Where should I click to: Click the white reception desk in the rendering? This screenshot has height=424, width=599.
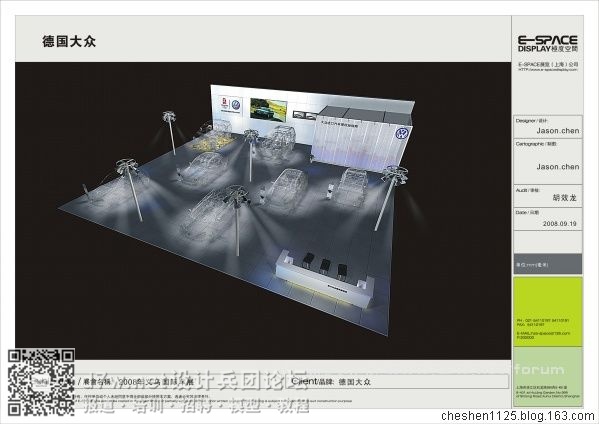click(325, 279)
